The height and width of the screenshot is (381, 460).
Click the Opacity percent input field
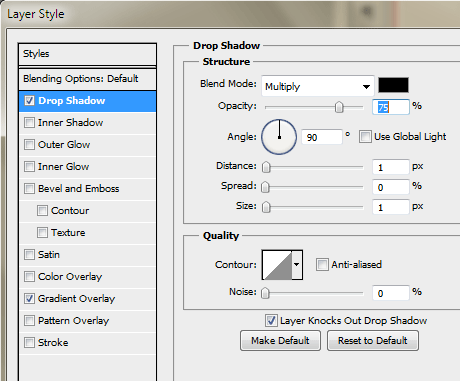391,107
